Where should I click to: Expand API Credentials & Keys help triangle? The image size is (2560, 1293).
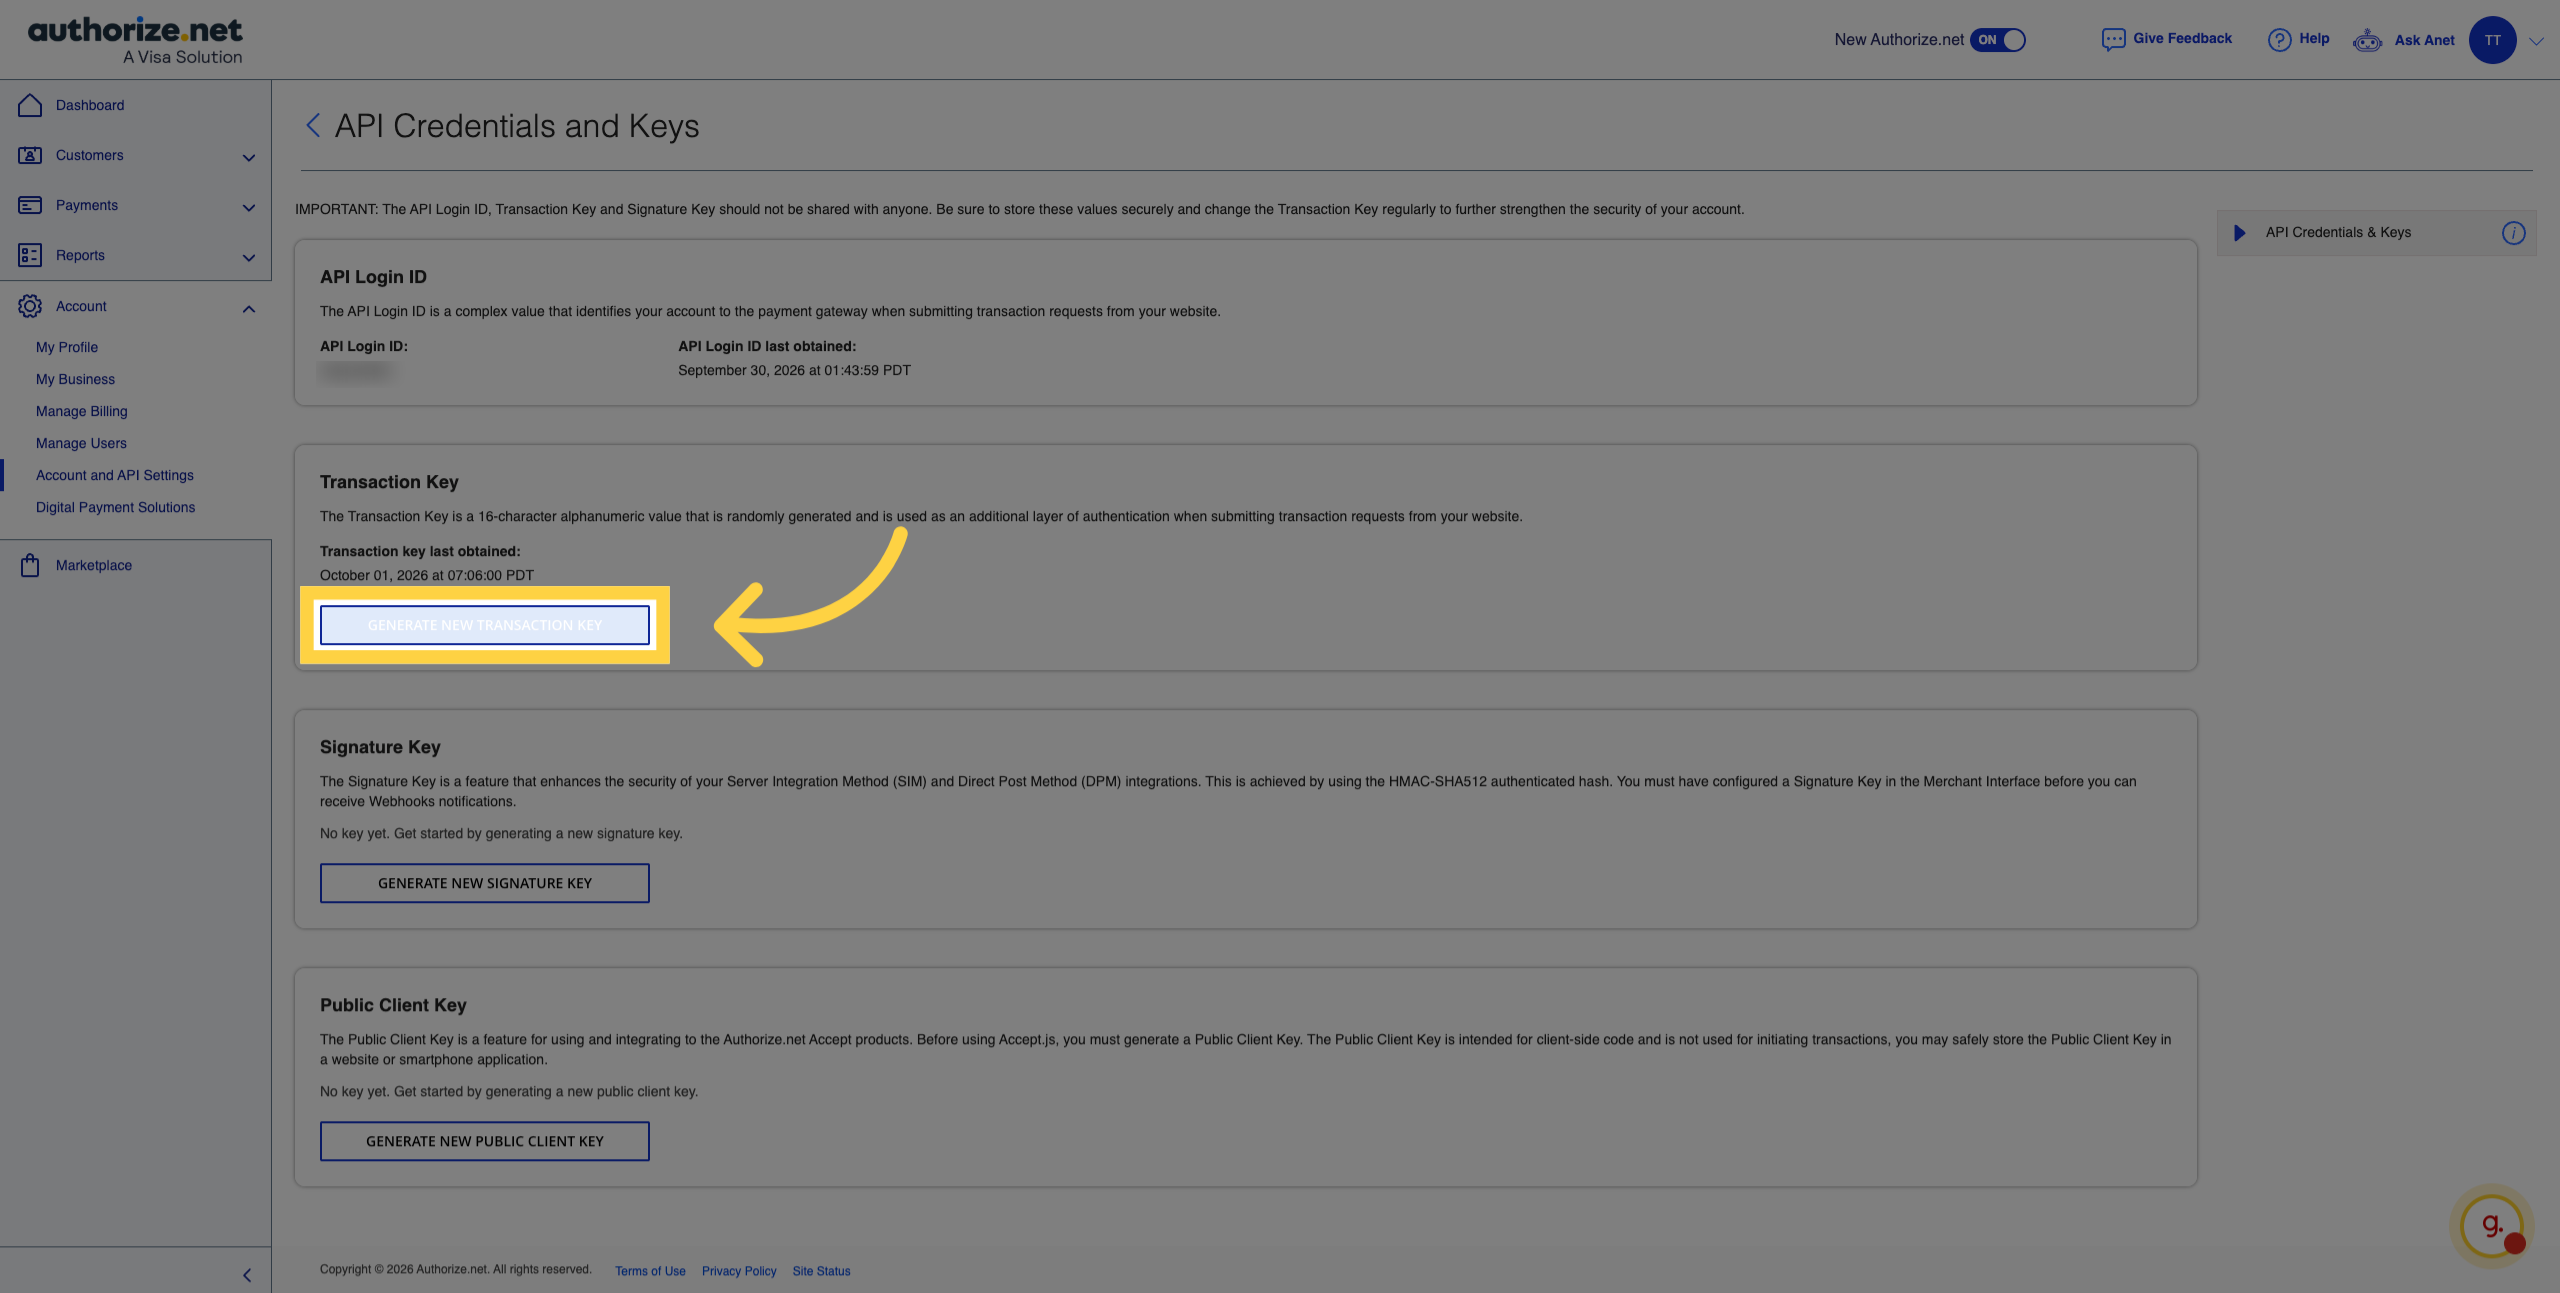2240,233
